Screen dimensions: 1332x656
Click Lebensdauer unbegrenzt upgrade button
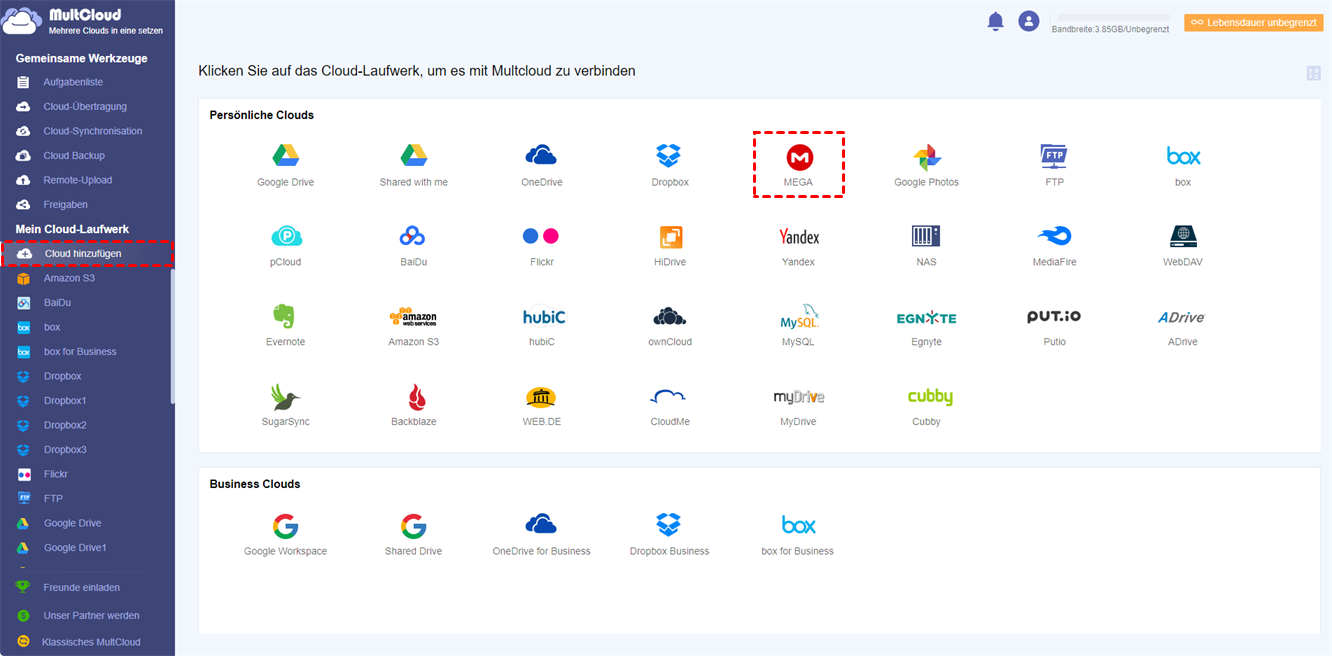click(x=1253, y=22)
